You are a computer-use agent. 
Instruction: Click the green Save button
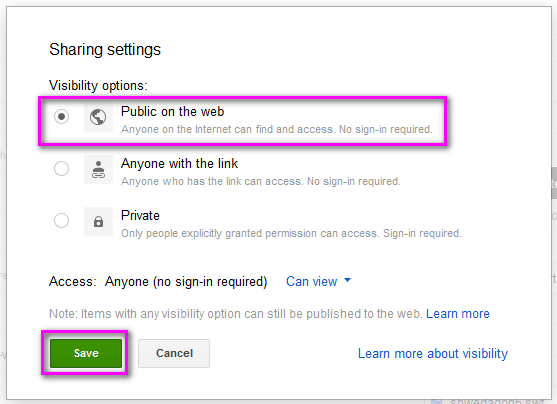[x=86, y=353]
